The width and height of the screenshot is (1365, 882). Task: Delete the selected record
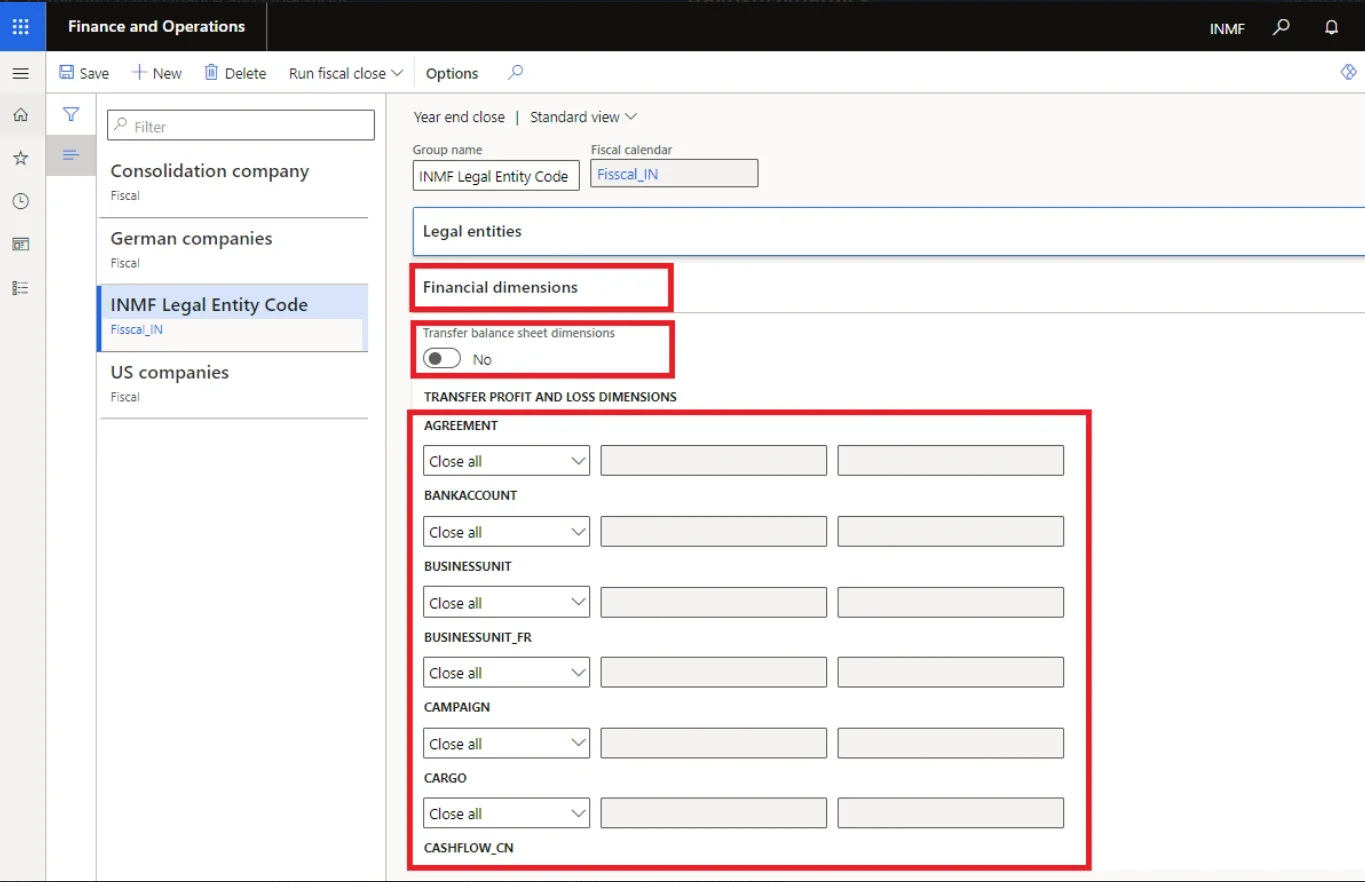[235, 73]
